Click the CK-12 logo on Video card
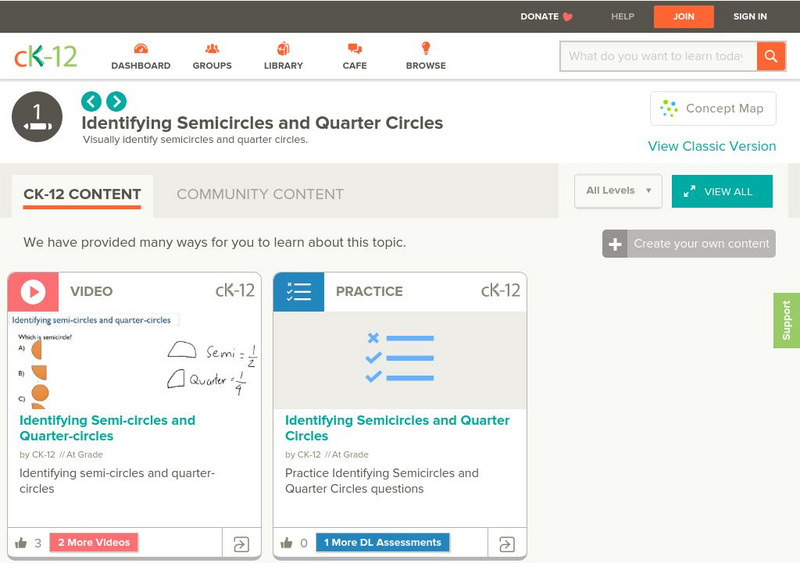This screenshot has width=800, height=563. pos(235,290)
